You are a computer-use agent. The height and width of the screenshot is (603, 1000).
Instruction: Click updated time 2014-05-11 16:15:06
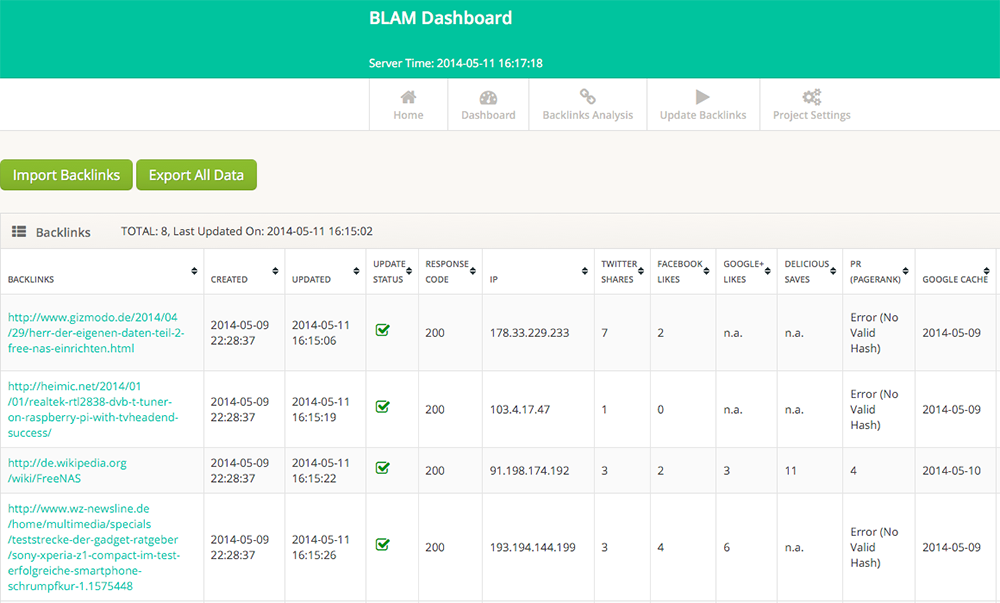pos(321,333)
